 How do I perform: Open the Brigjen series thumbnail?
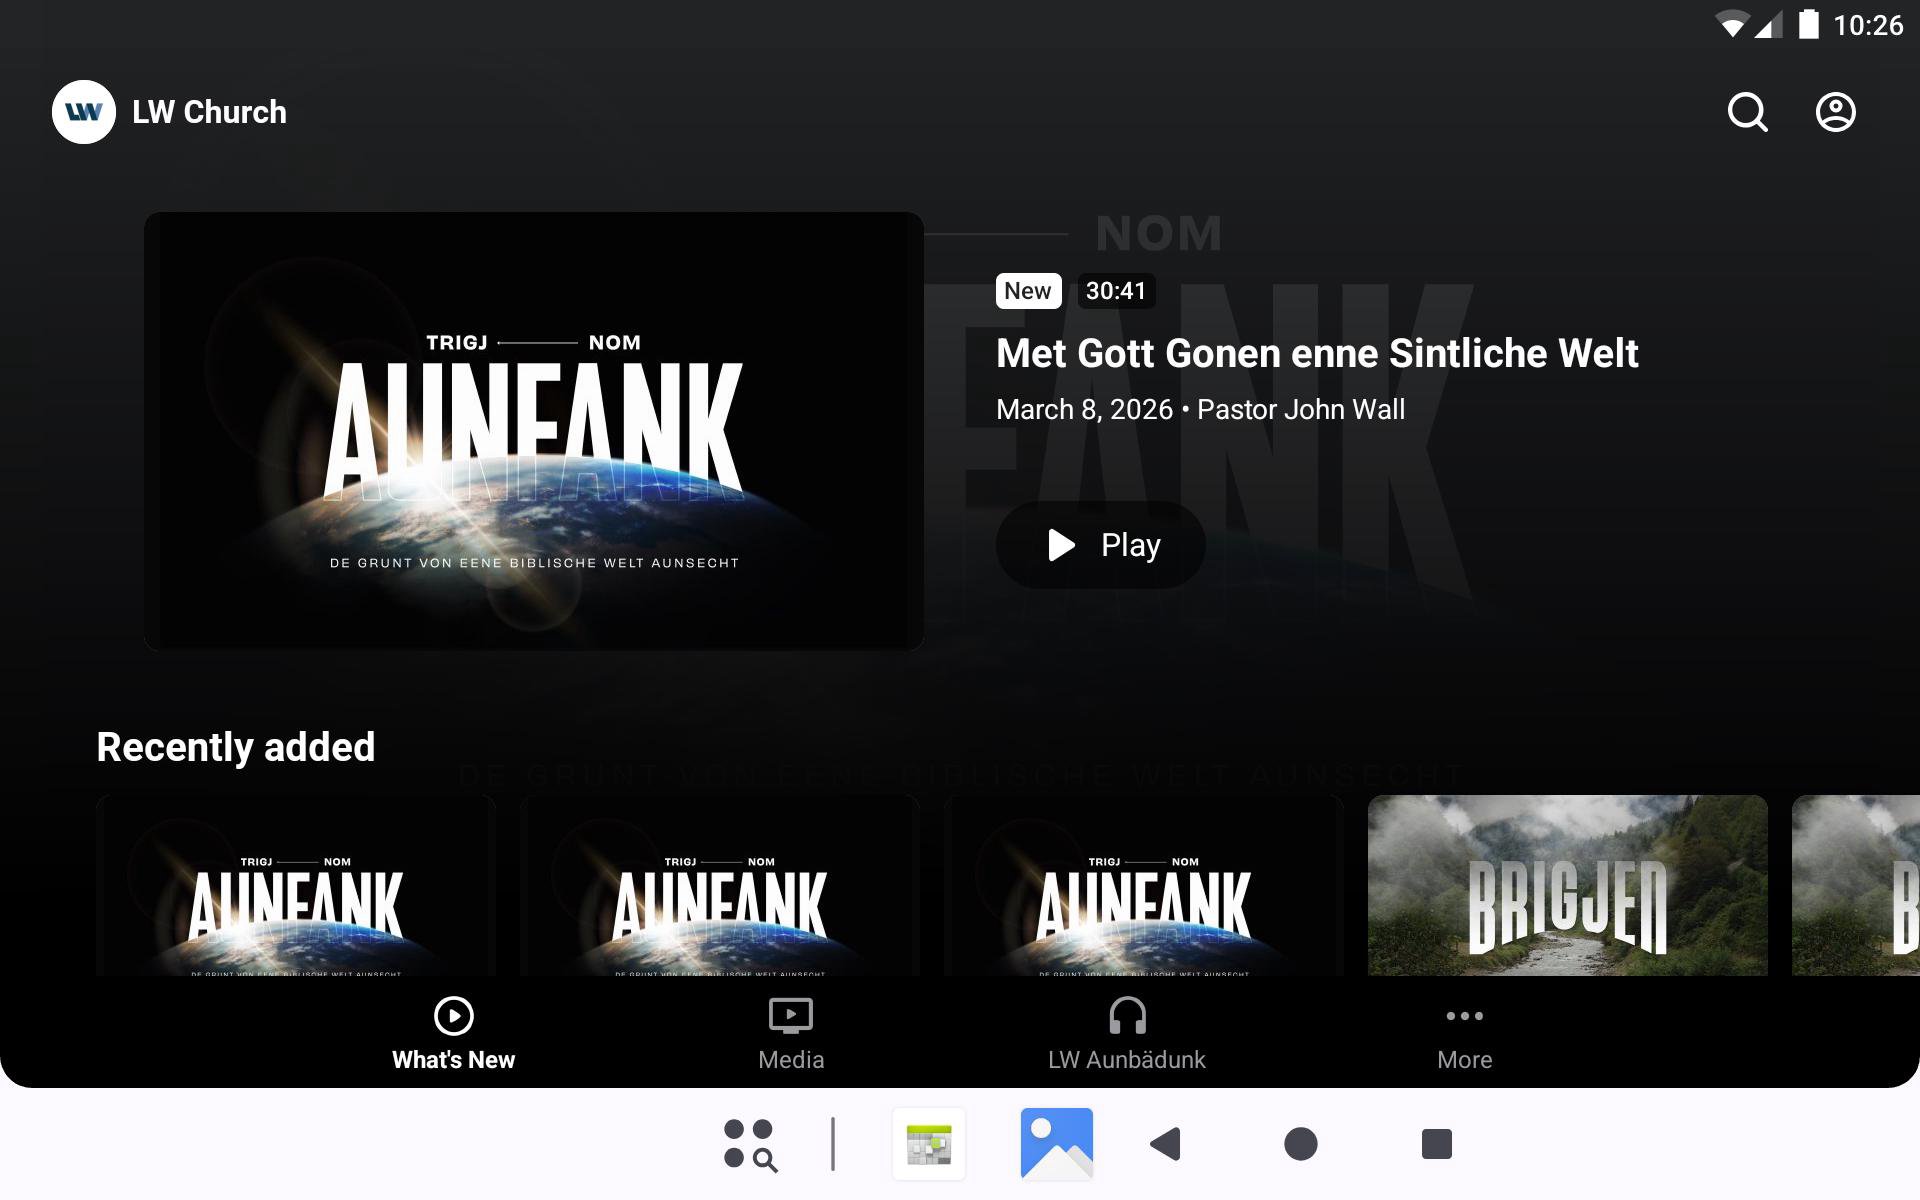click(1567, 885)
